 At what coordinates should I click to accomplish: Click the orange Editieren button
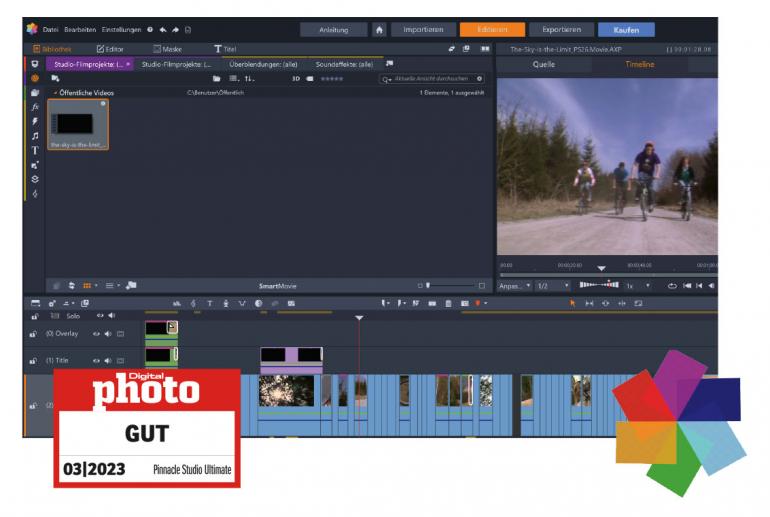(x=492, y=29)
